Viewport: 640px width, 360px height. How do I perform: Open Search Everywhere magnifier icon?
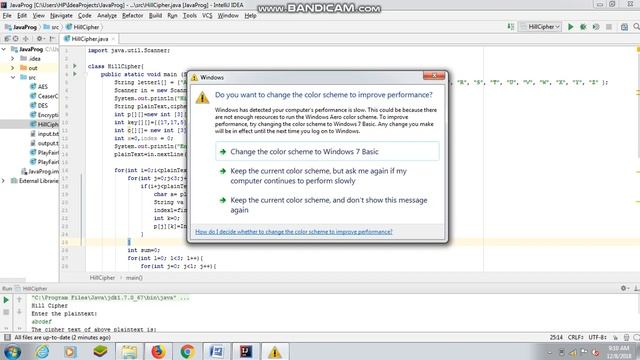[x=636, y=27]
